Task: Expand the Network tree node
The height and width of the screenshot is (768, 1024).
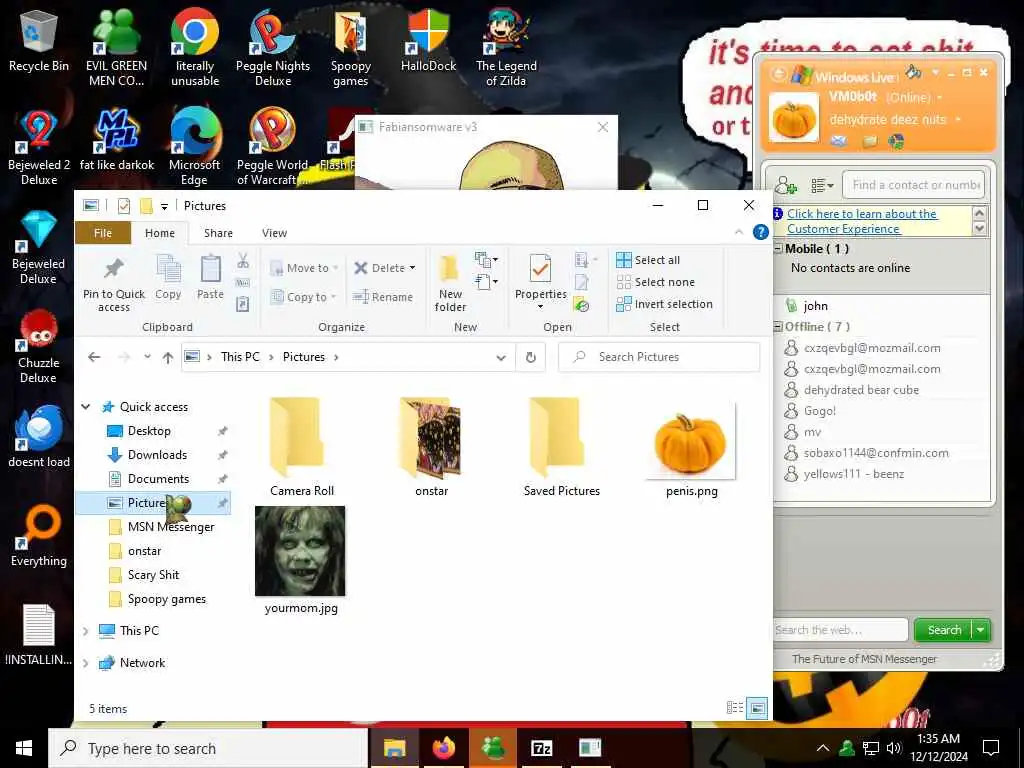Action: [x=86, y=663]
